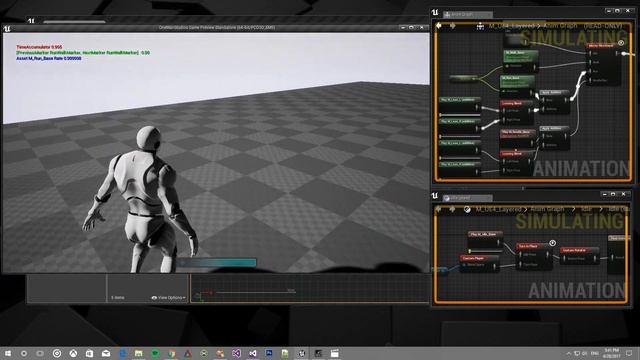Select the tab of the lower graph window

(467, 198)
